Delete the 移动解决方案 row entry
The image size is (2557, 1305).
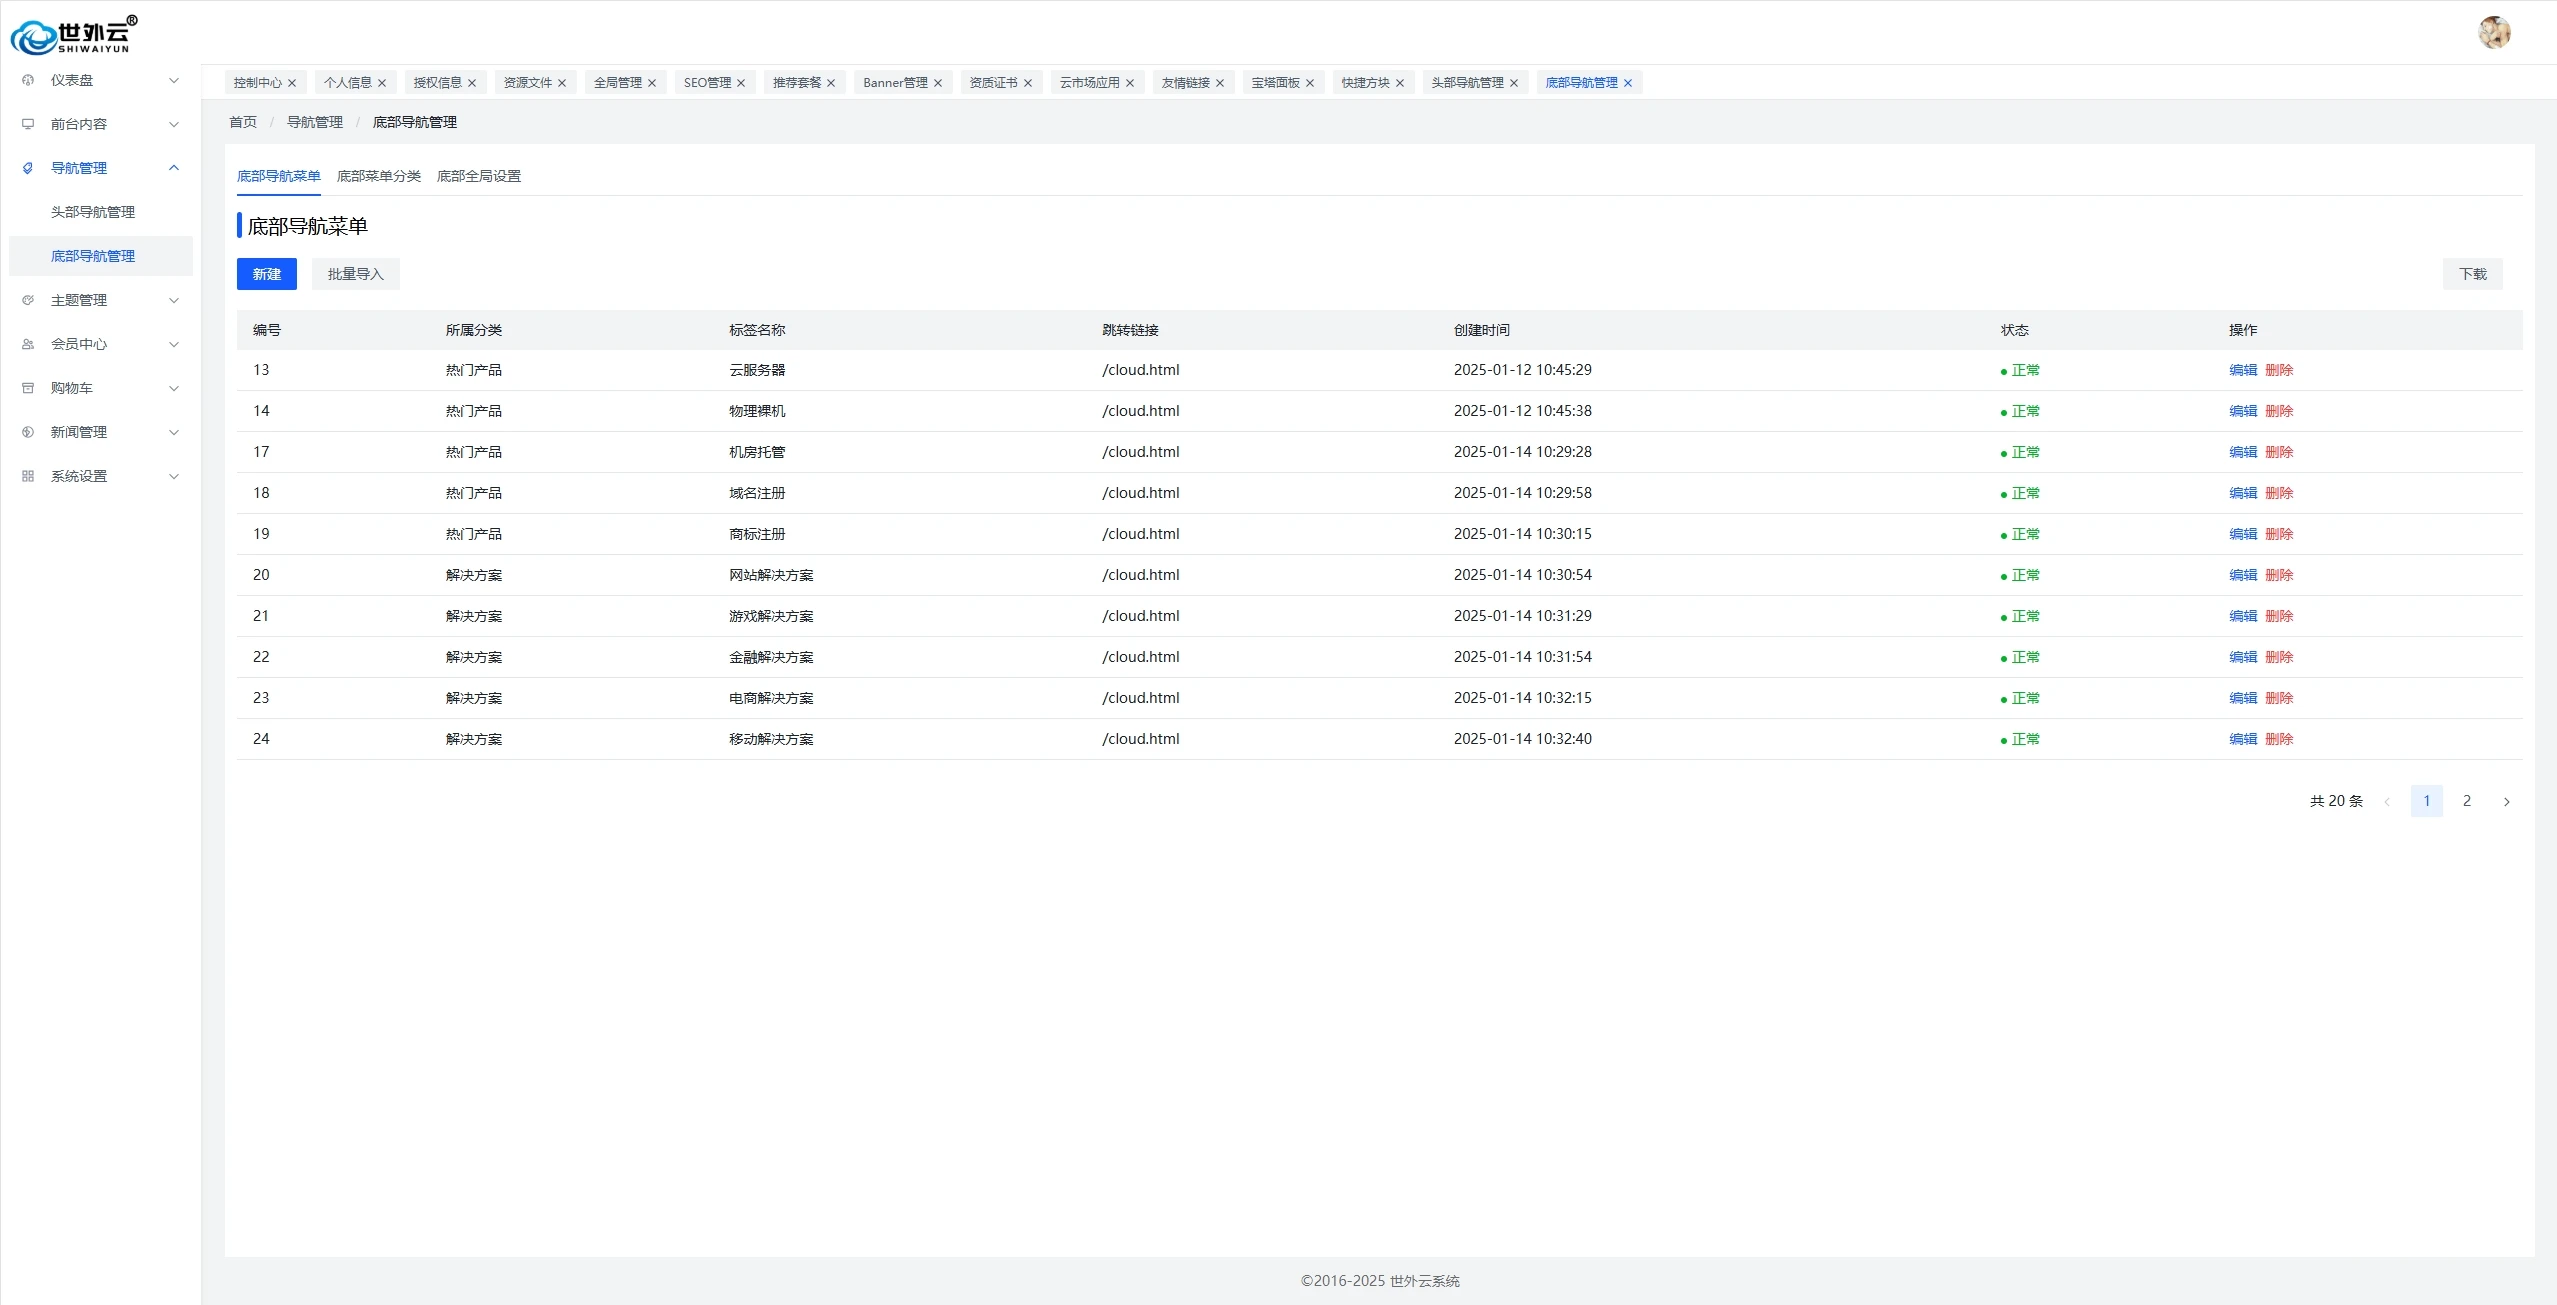click(x=2278, y=739)
